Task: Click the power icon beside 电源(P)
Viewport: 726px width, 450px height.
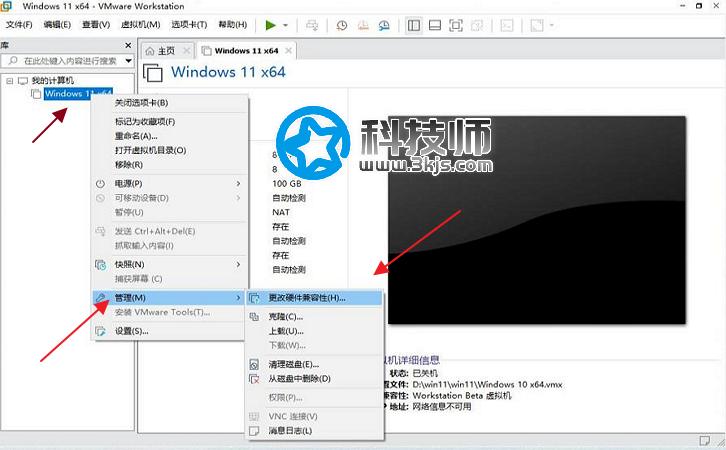Action: 100,184
